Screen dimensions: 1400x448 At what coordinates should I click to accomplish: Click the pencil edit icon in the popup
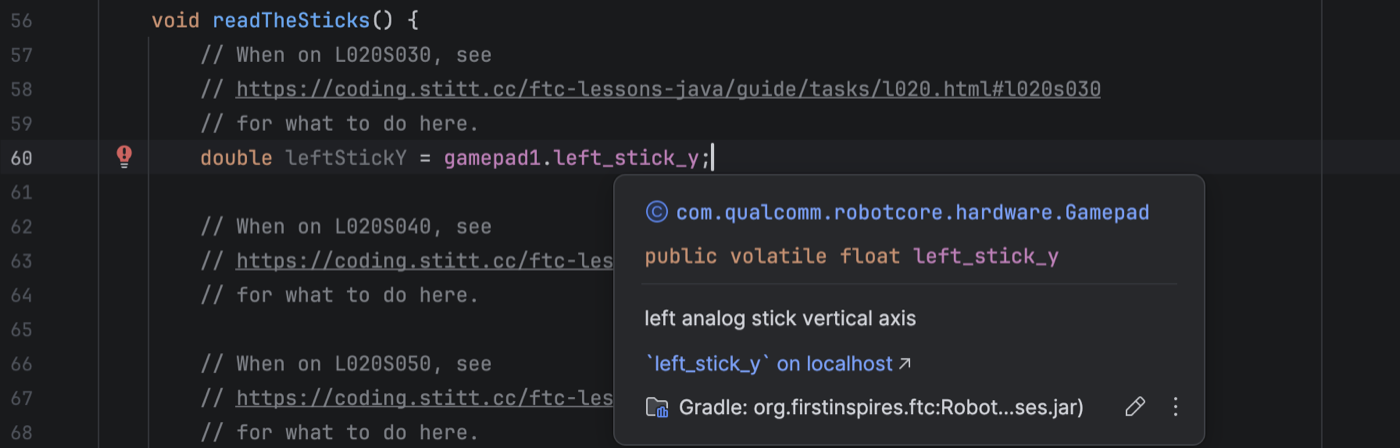click(1134, 407)
